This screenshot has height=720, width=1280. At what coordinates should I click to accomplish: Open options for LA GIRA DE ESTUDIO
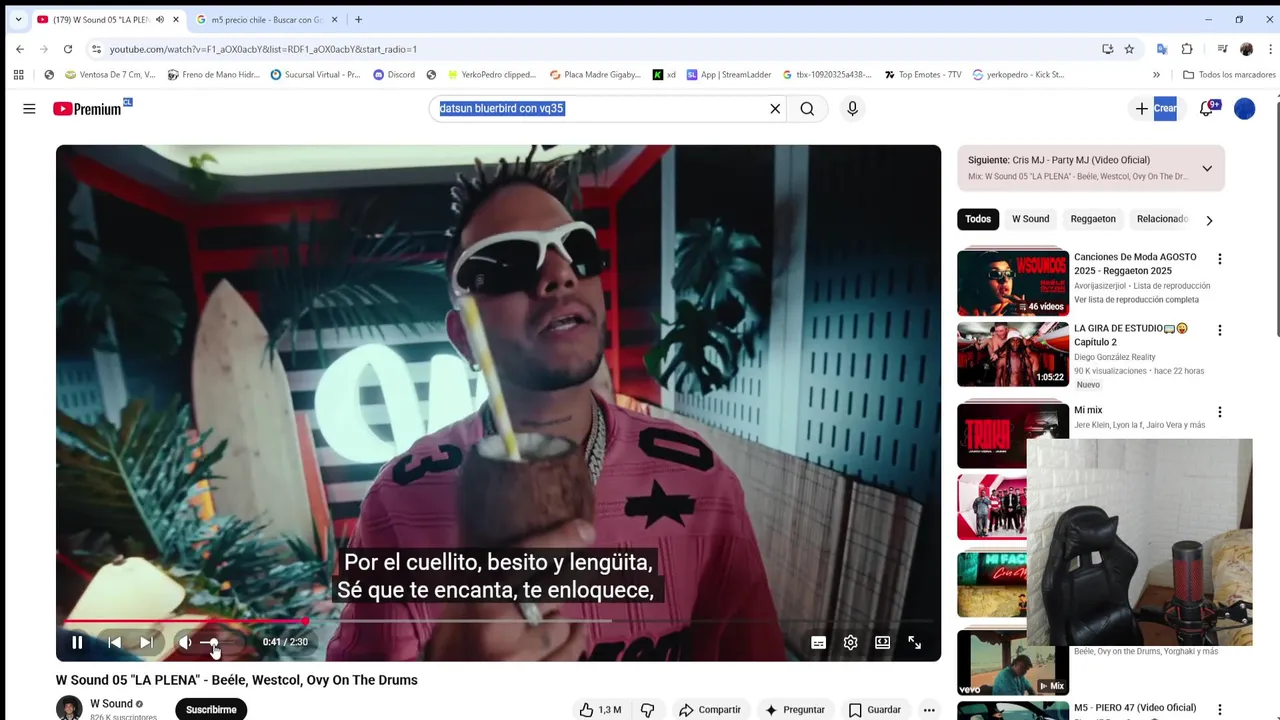pos(1219,330)
